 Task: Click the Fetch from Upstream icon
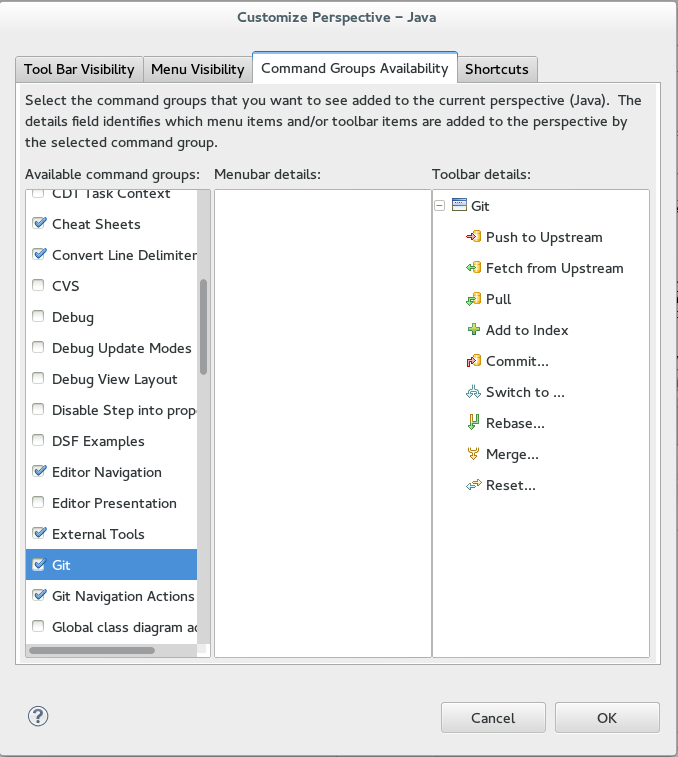tap(474, 268)
